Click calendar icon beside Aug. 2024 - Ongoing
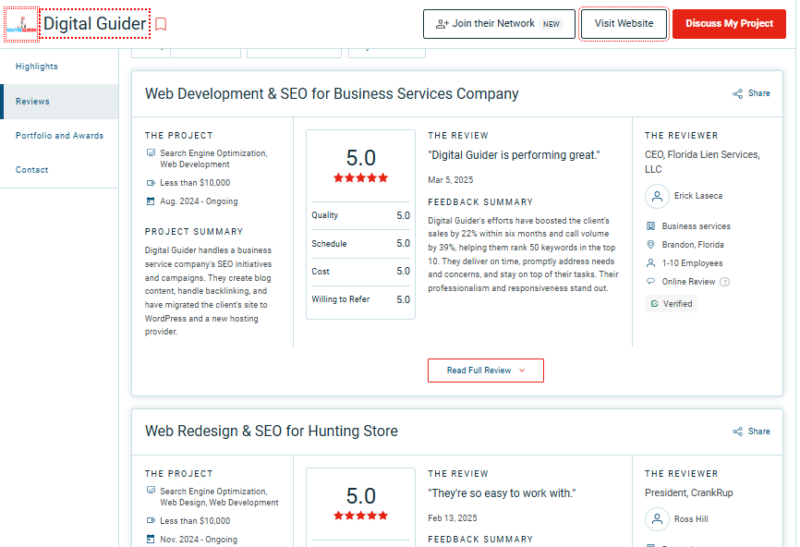This screenshot has width=800, height=547. 151,201
